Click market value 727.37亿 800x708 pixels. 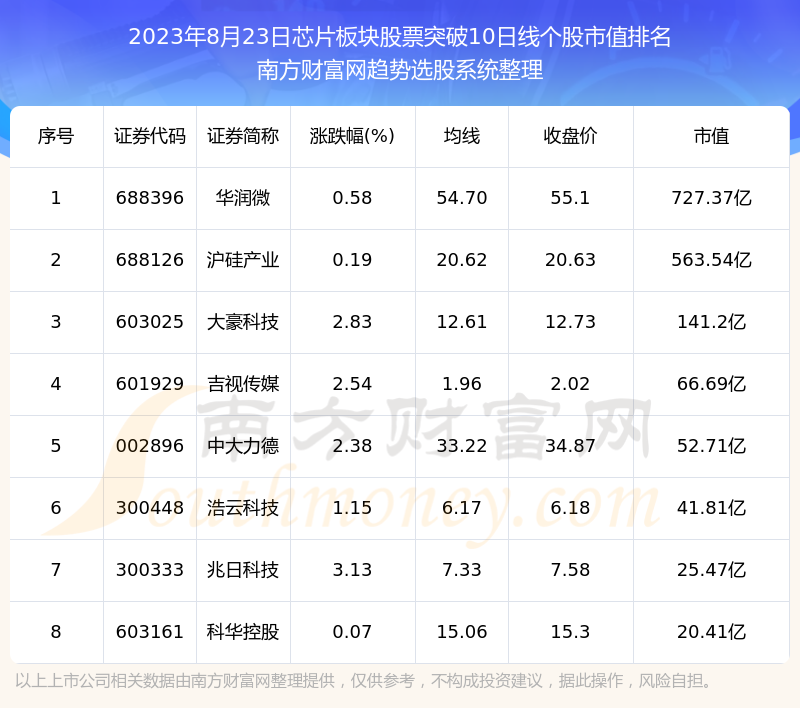tap(711, 198)
